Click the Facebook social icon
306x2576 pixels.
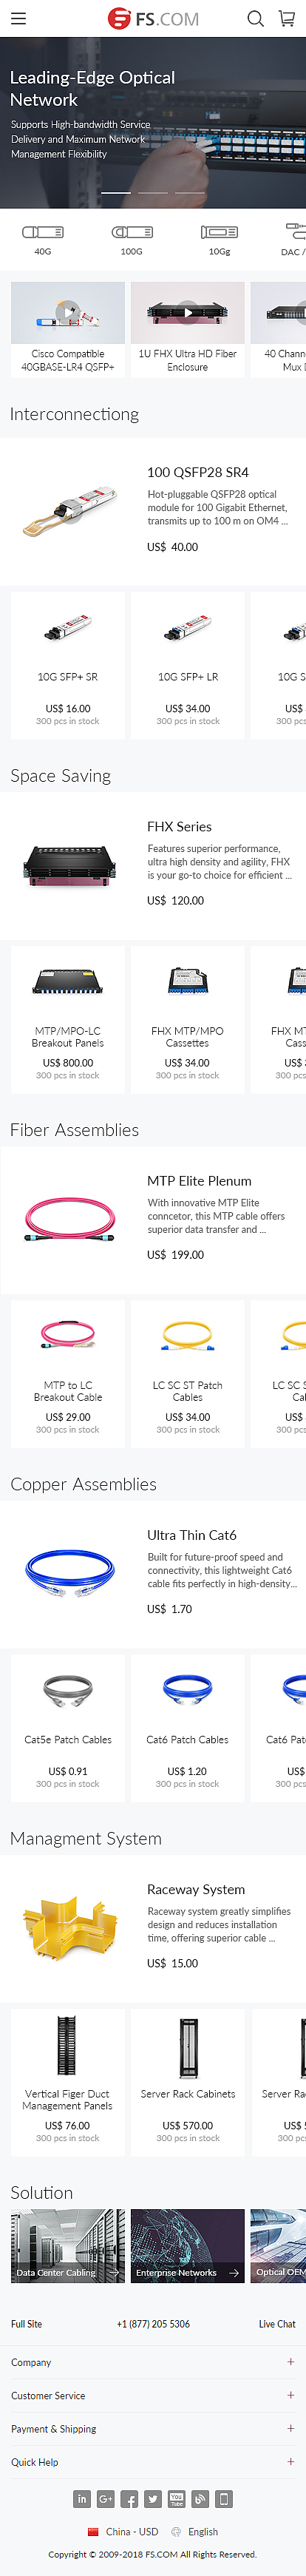point(130,2499)
